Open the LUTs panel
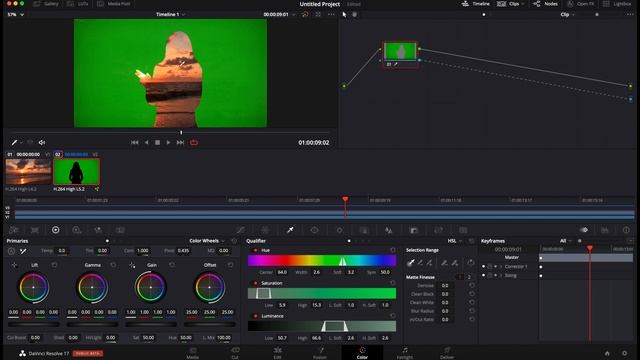The image size is (640, 360). tap(78, 4)
